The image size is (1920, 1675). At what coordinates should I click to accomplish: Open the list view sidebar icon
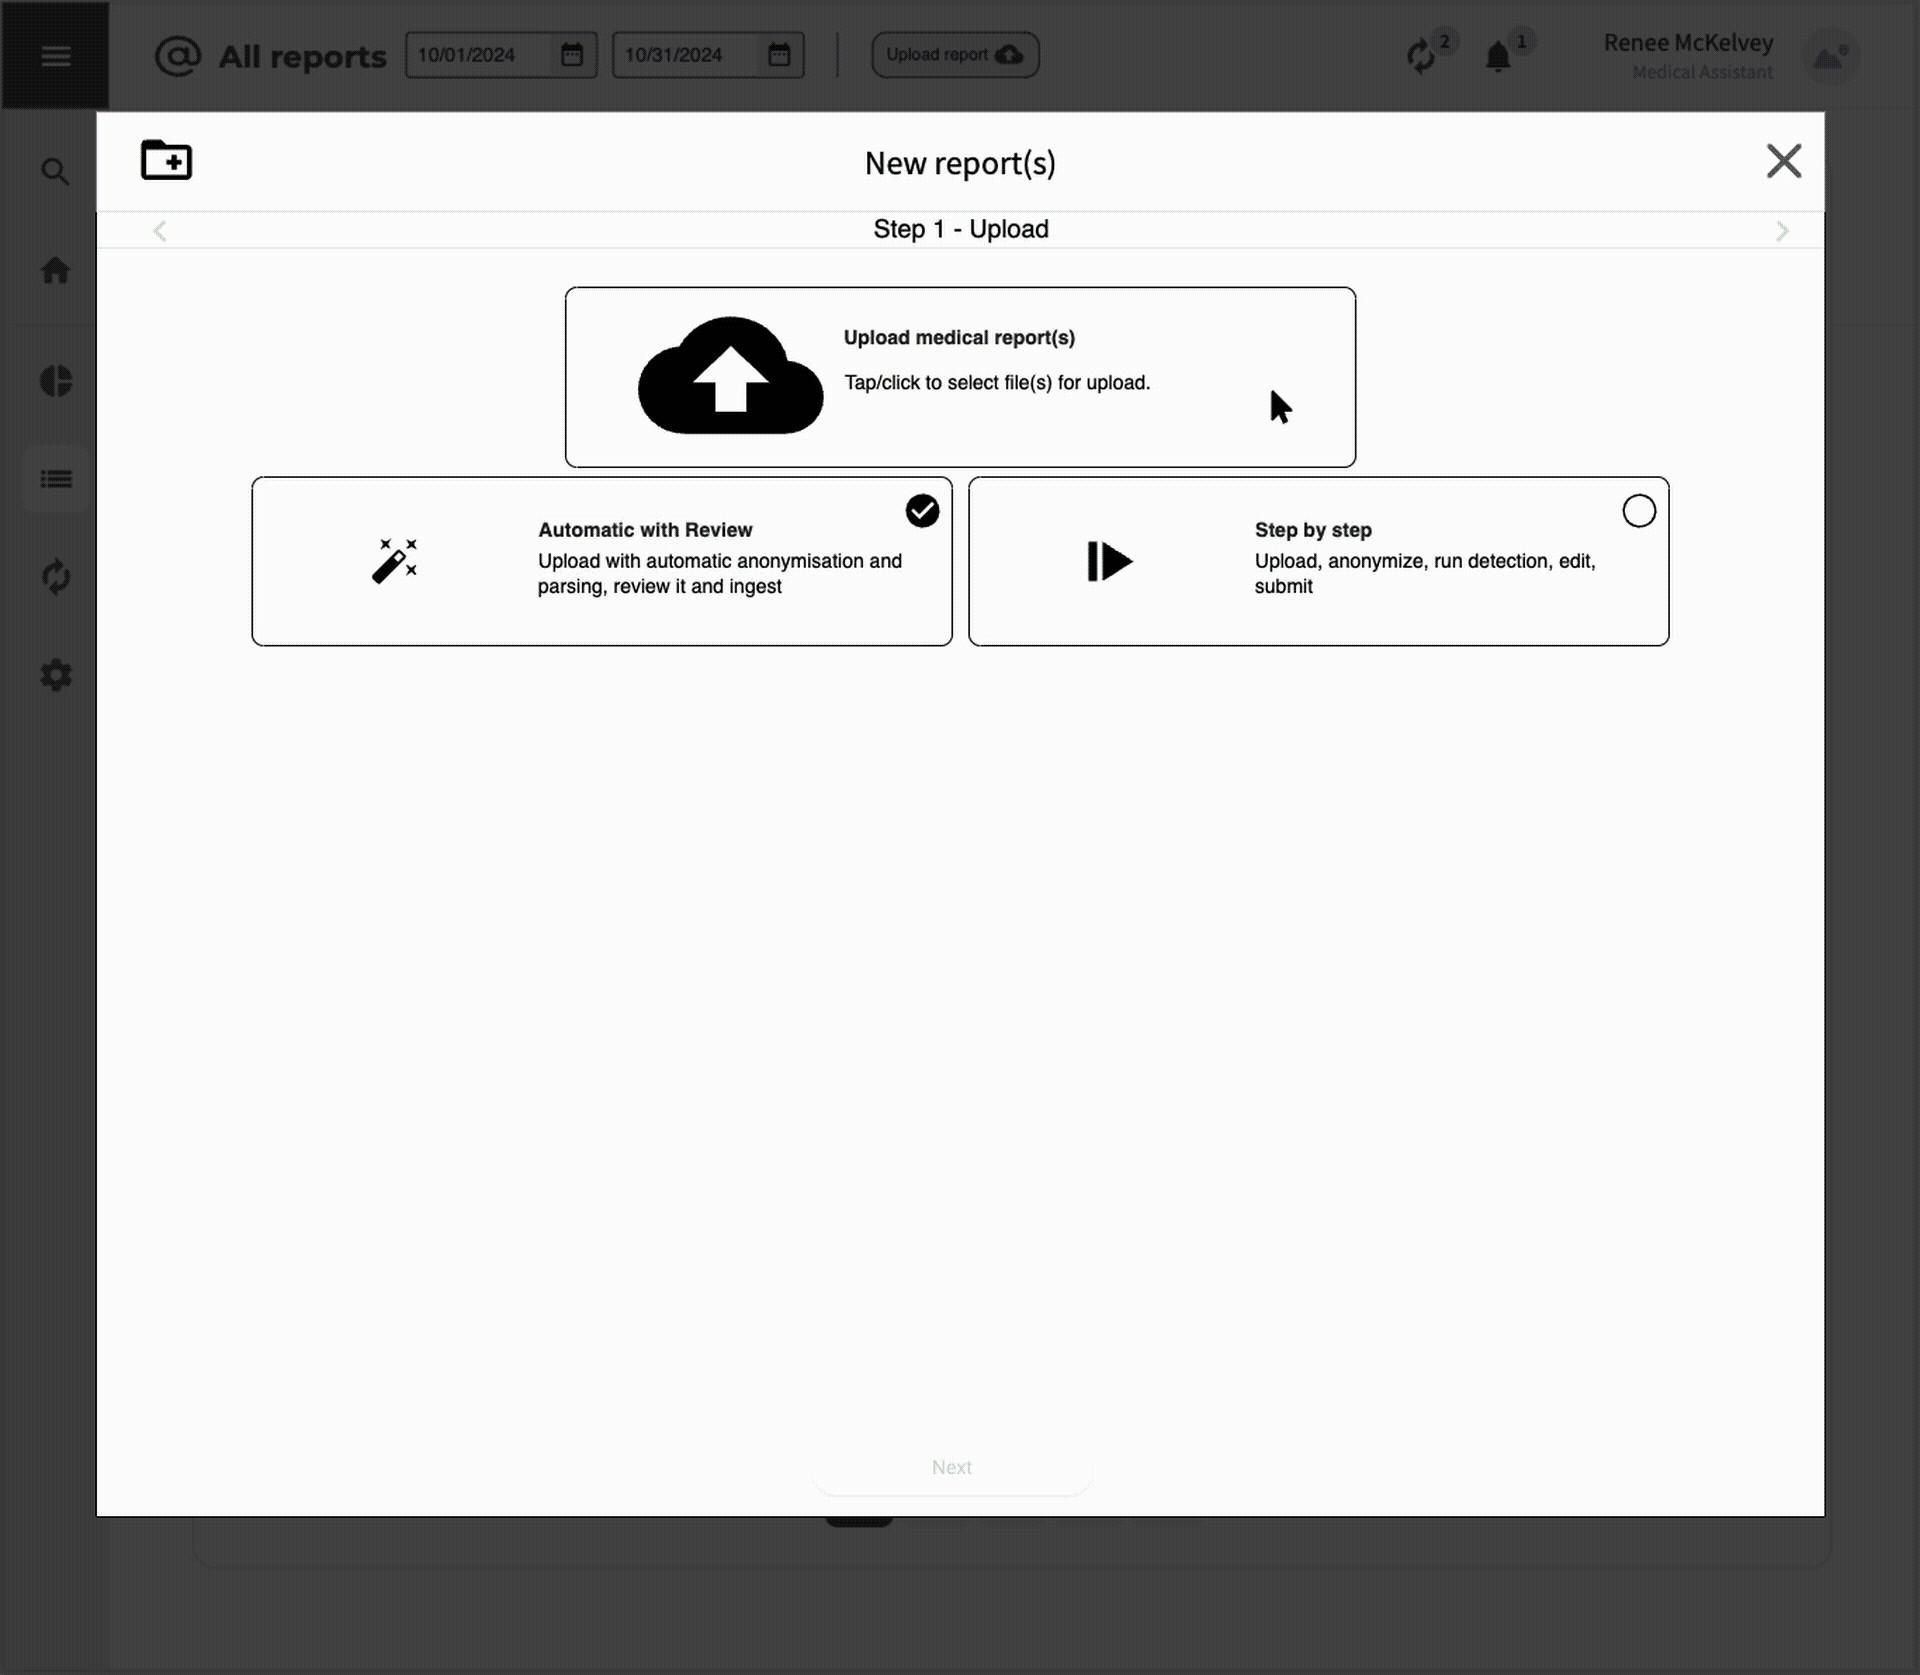tap(56, 479)
